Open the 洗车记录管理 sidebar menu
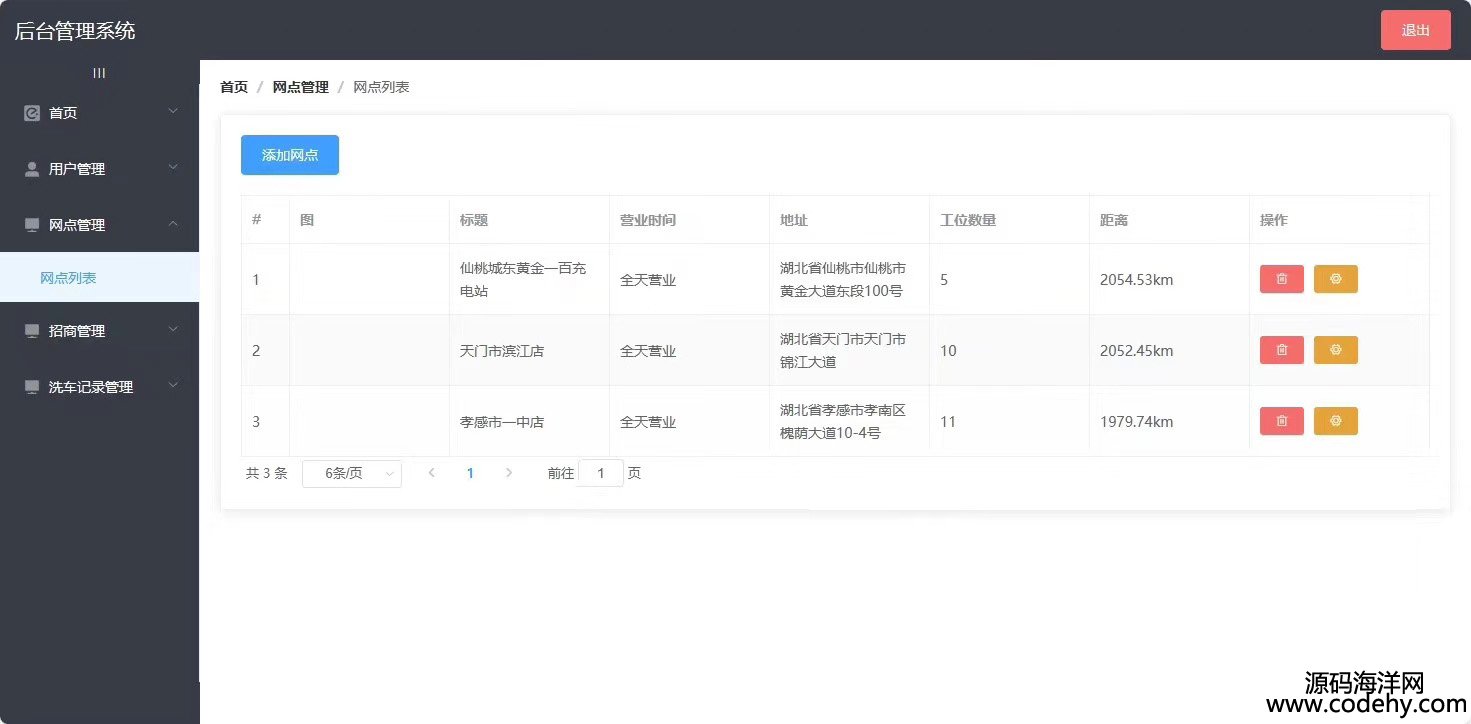The image size is (1471, 724). click(99, 387)
